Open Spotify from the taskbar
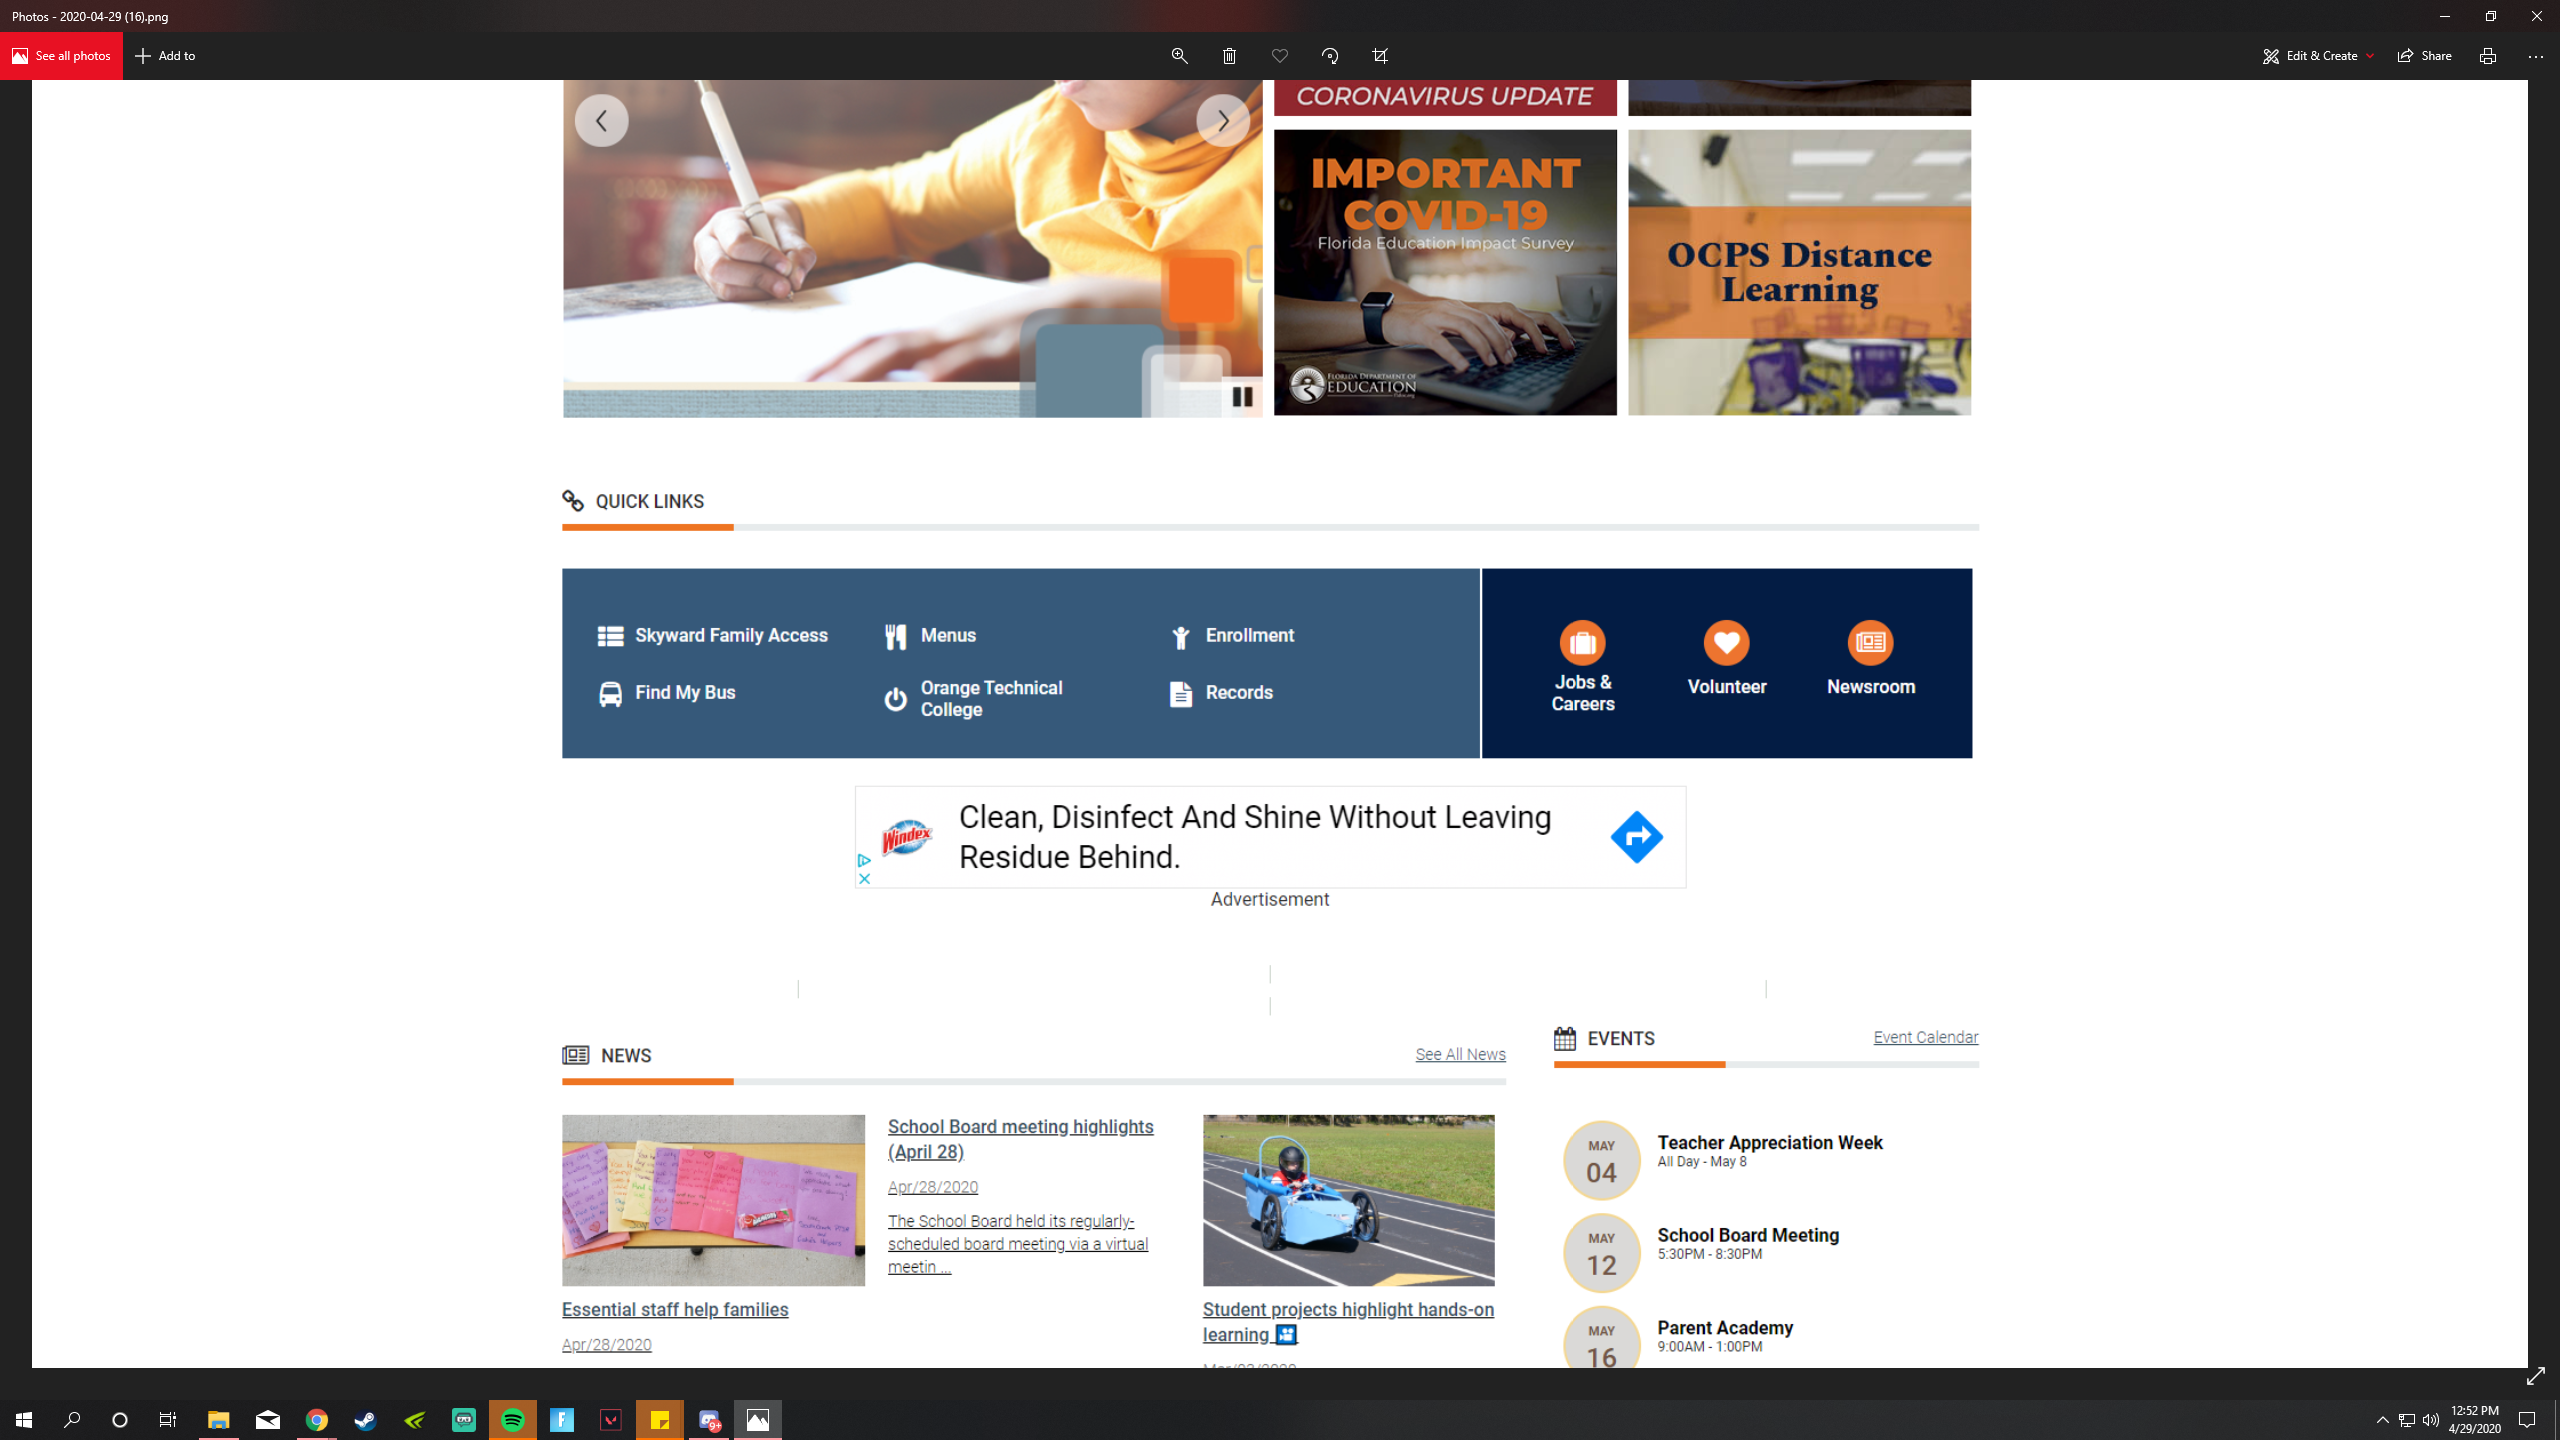Screen dimensions: 2560x1440 (512, 1420)
